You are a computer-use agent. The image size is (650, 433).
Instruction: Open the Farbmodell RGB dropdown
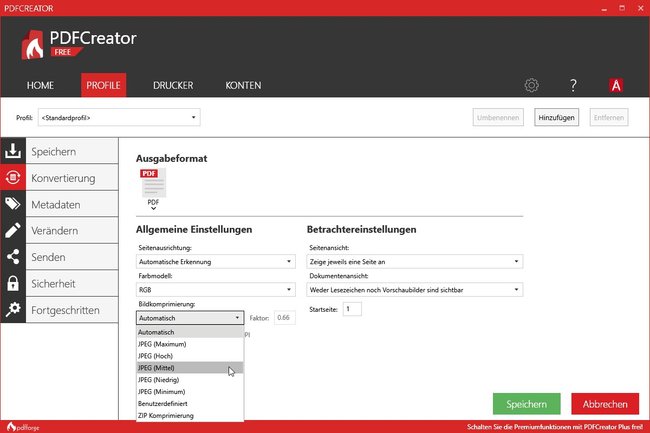pyautogui.click(x=216, y=290)
